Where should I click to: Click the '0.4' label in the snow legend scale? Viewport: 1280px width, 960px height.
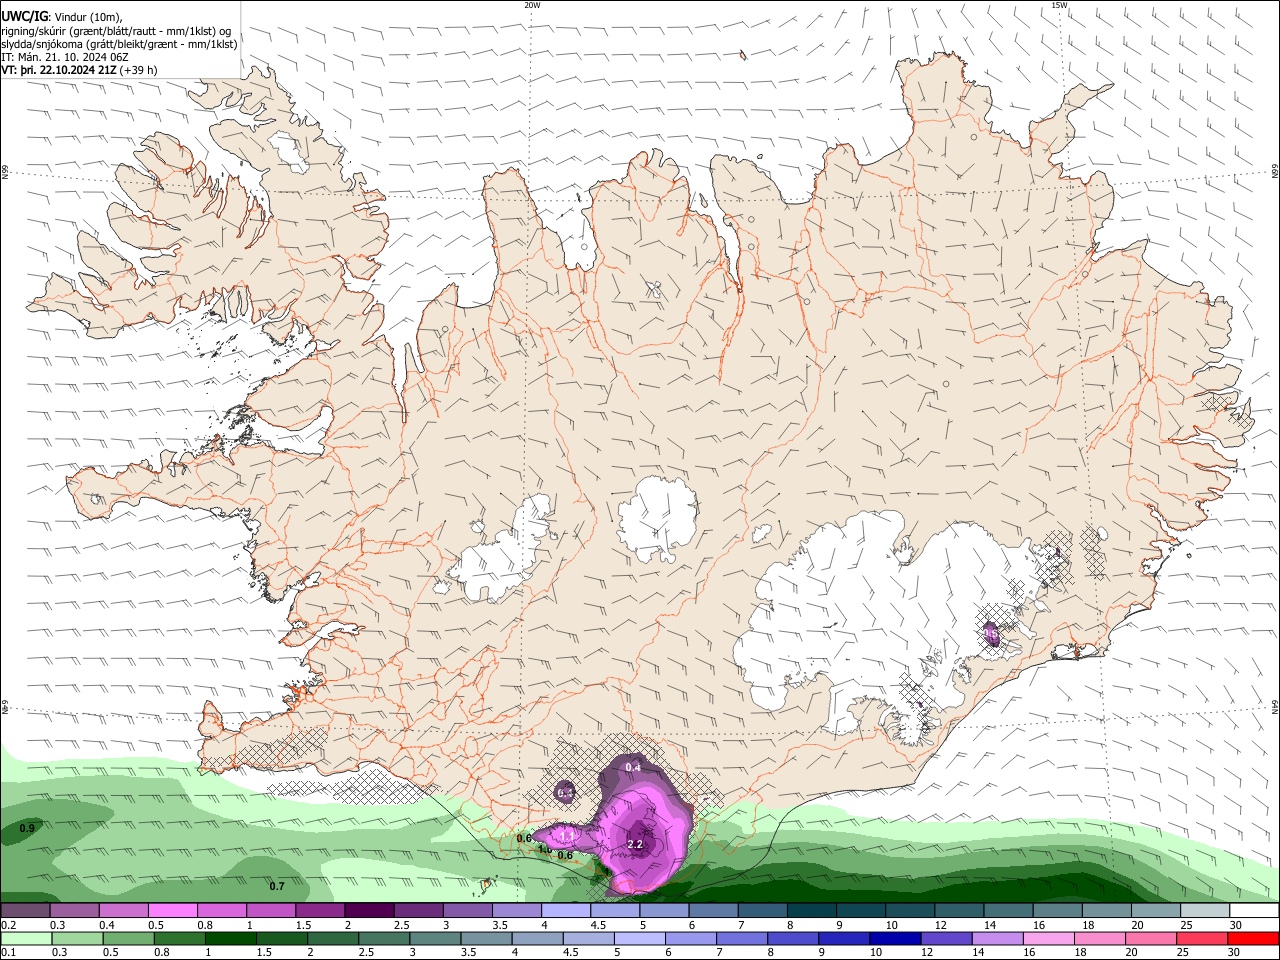[107, 925]
